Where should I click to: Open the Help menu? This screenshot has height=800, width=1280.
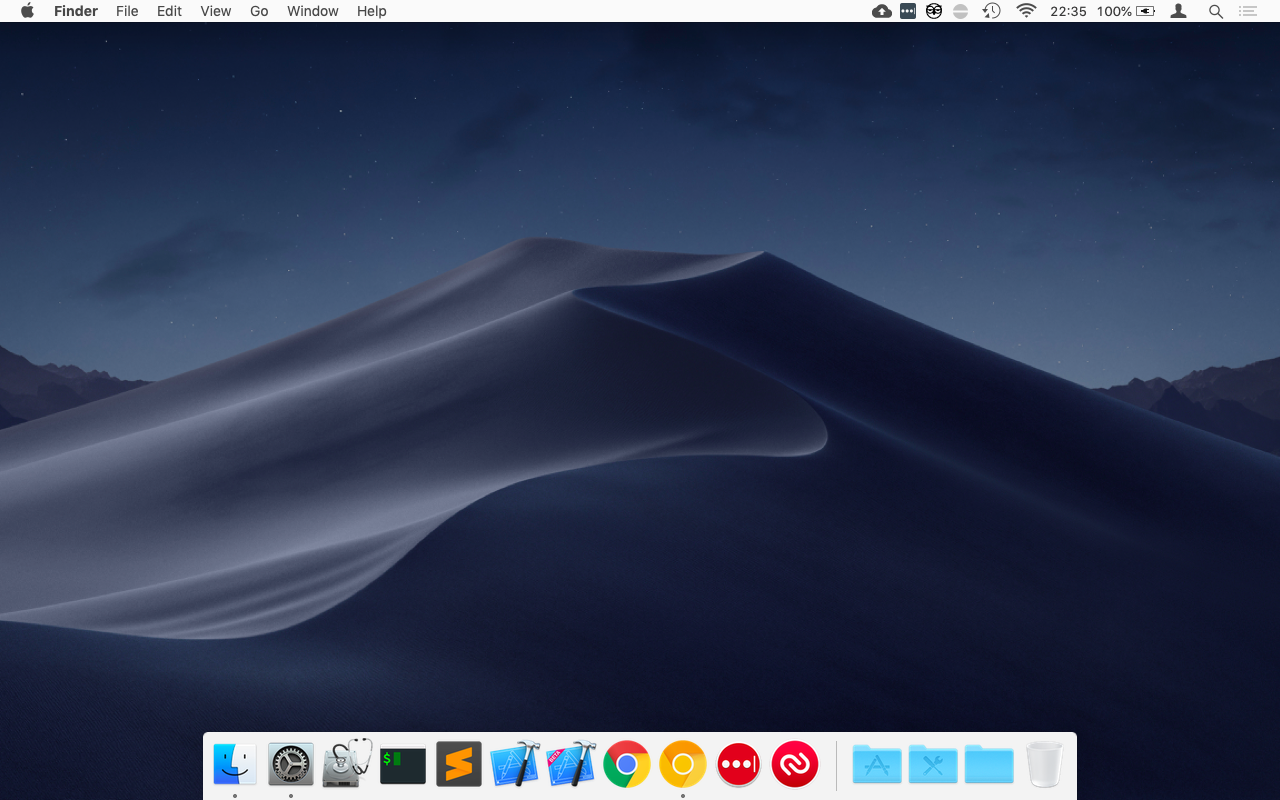(372, 11)
